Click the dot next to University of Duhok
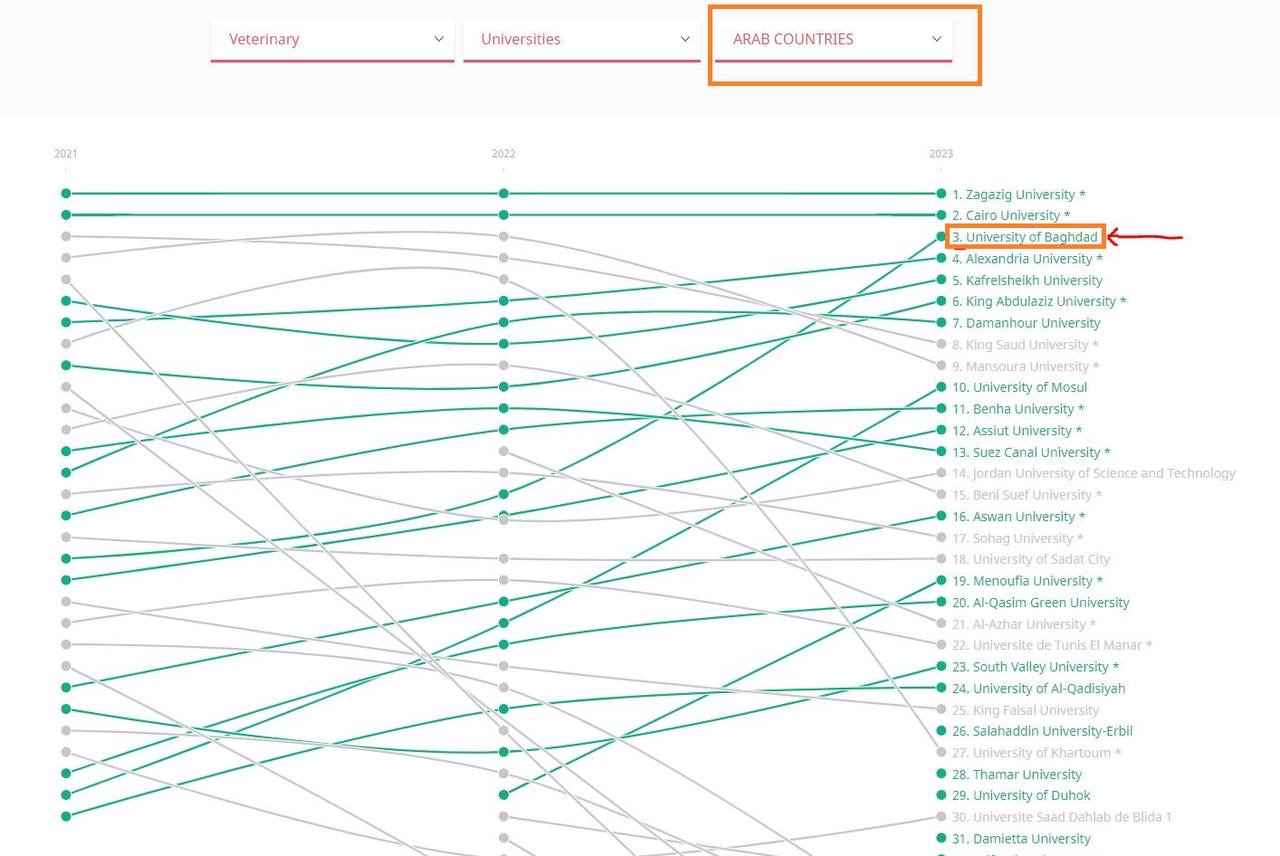This screenshot has width=1280, height=856. click(x=941, y=795)
